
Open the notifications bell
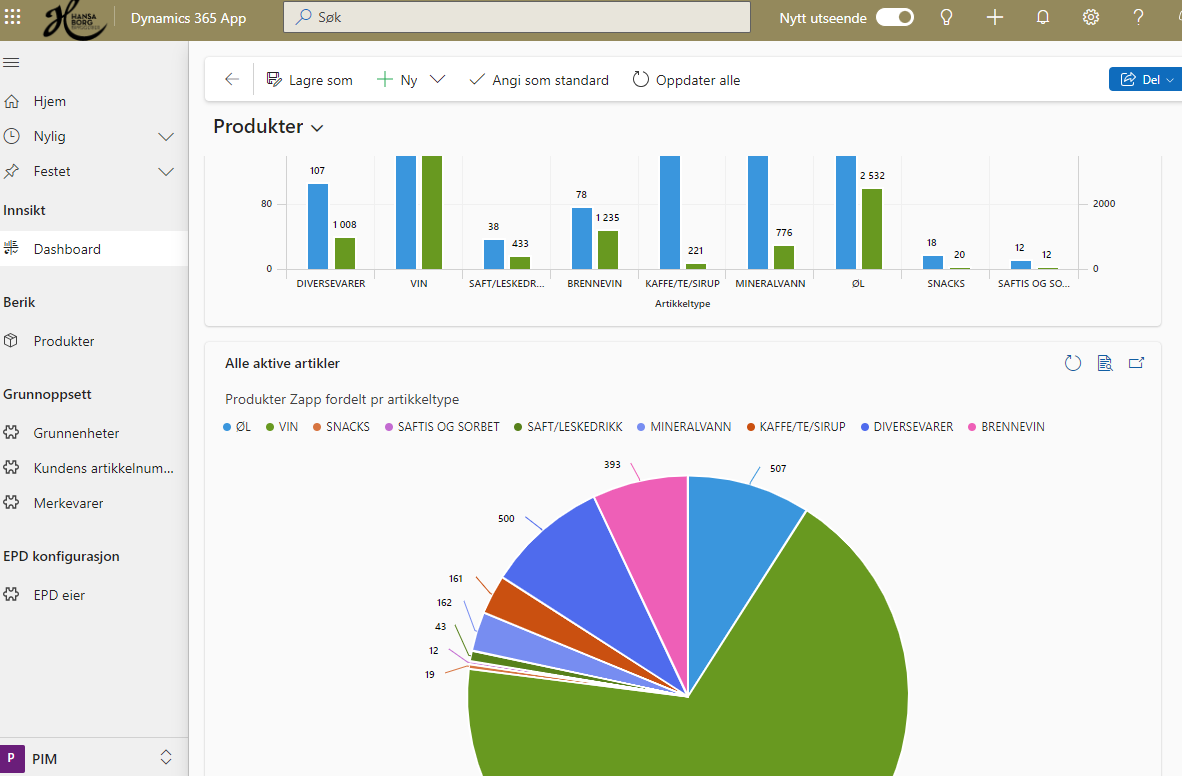pos(1043,18)
